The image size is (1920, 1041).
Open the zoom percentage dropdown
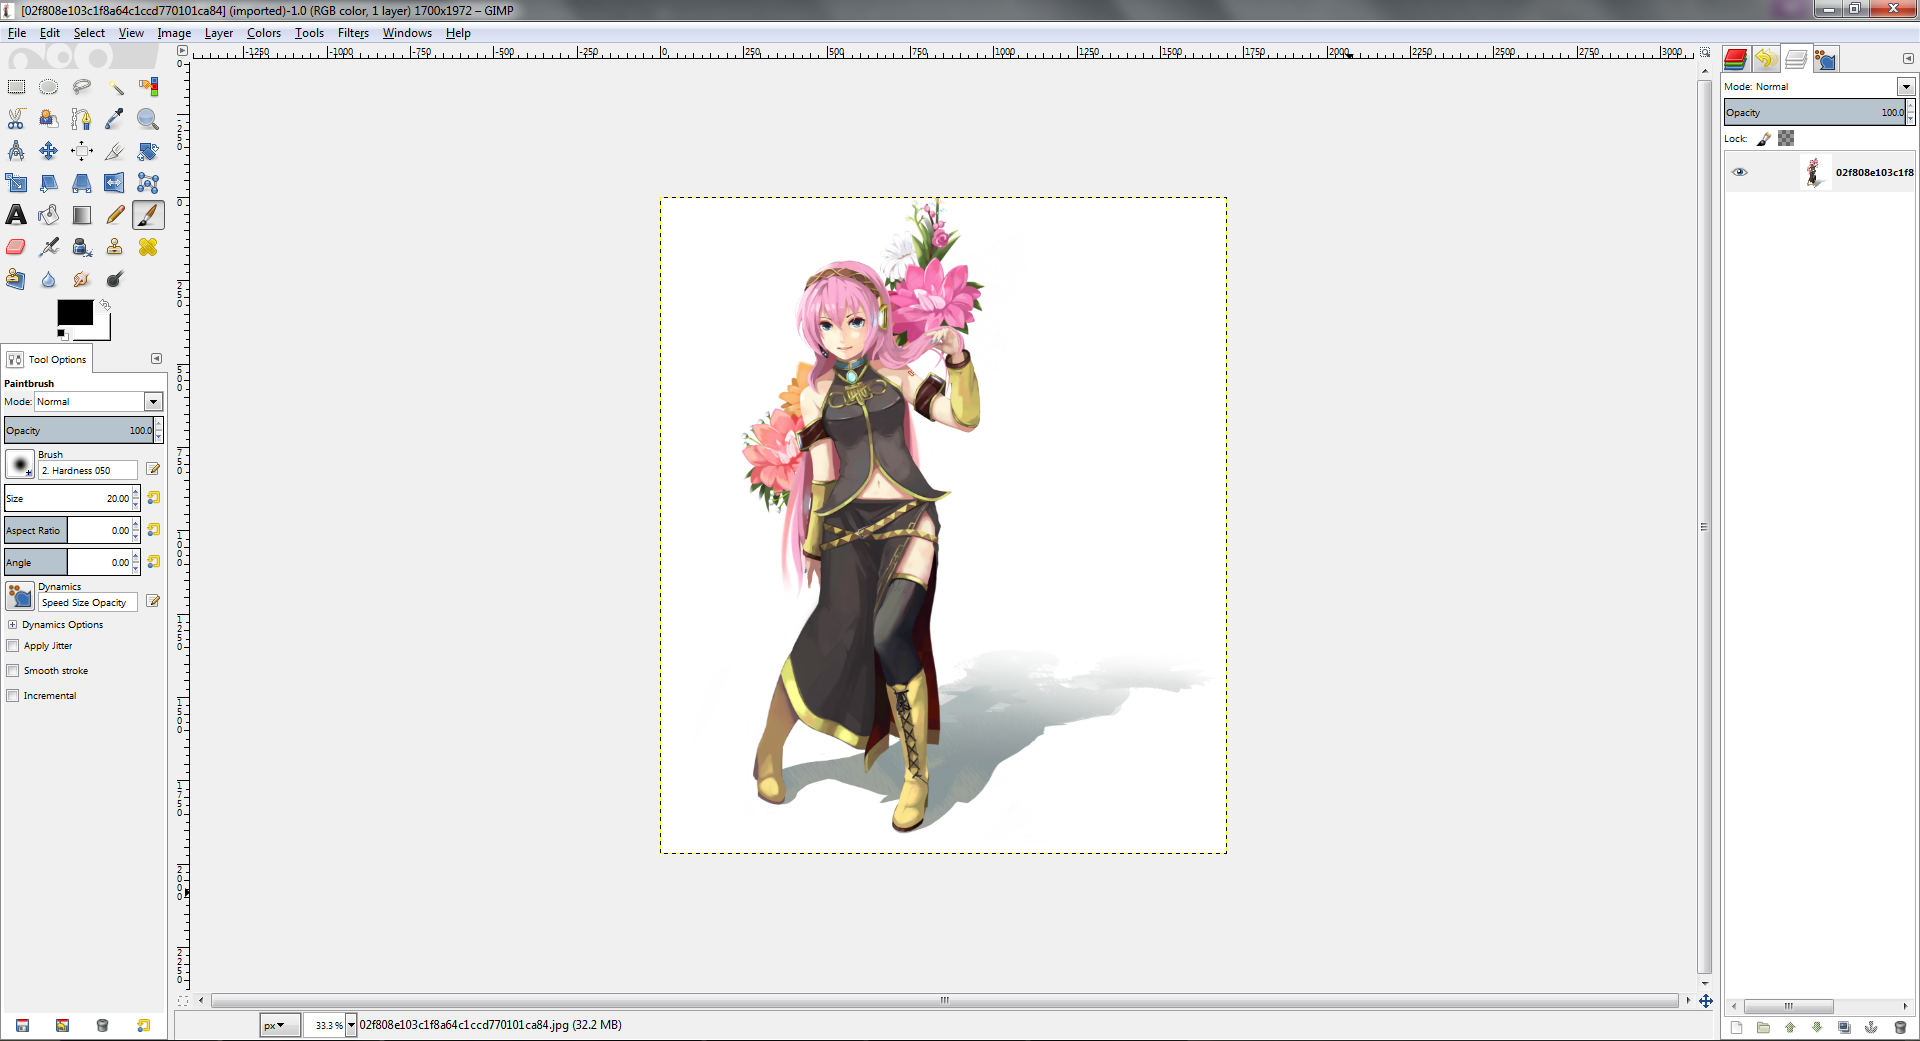click(x=351, y=1025)
